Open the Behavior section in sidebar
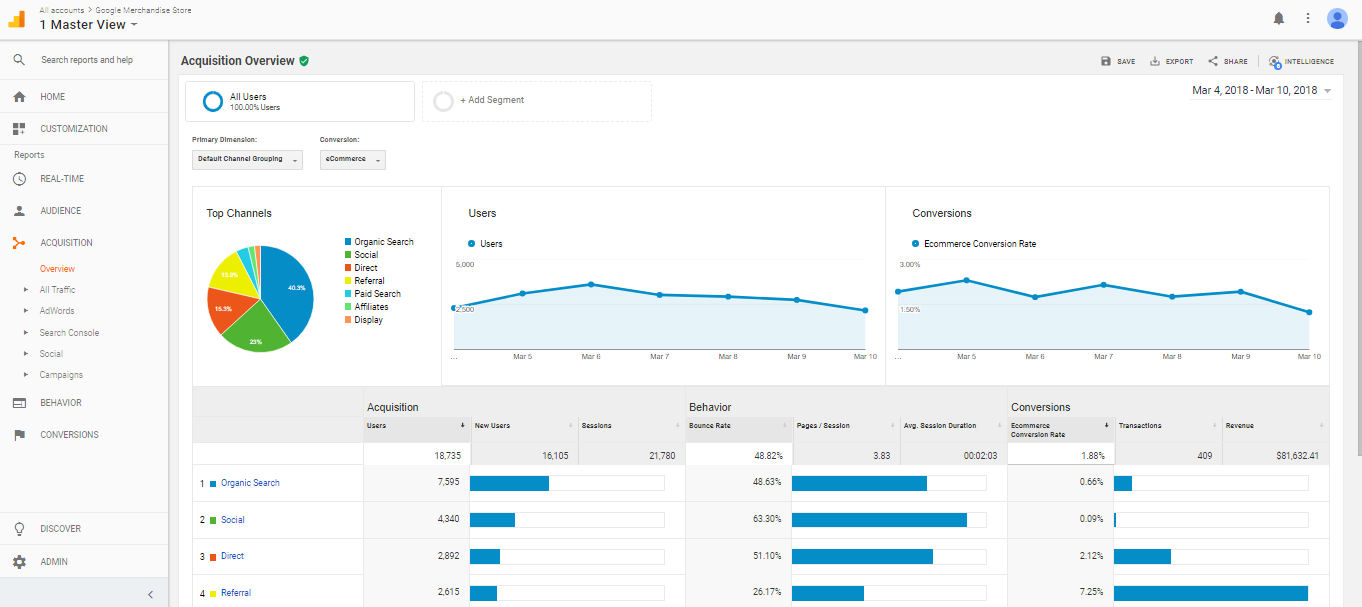This screenshot has width=1362, height=607. pos(62,401)
